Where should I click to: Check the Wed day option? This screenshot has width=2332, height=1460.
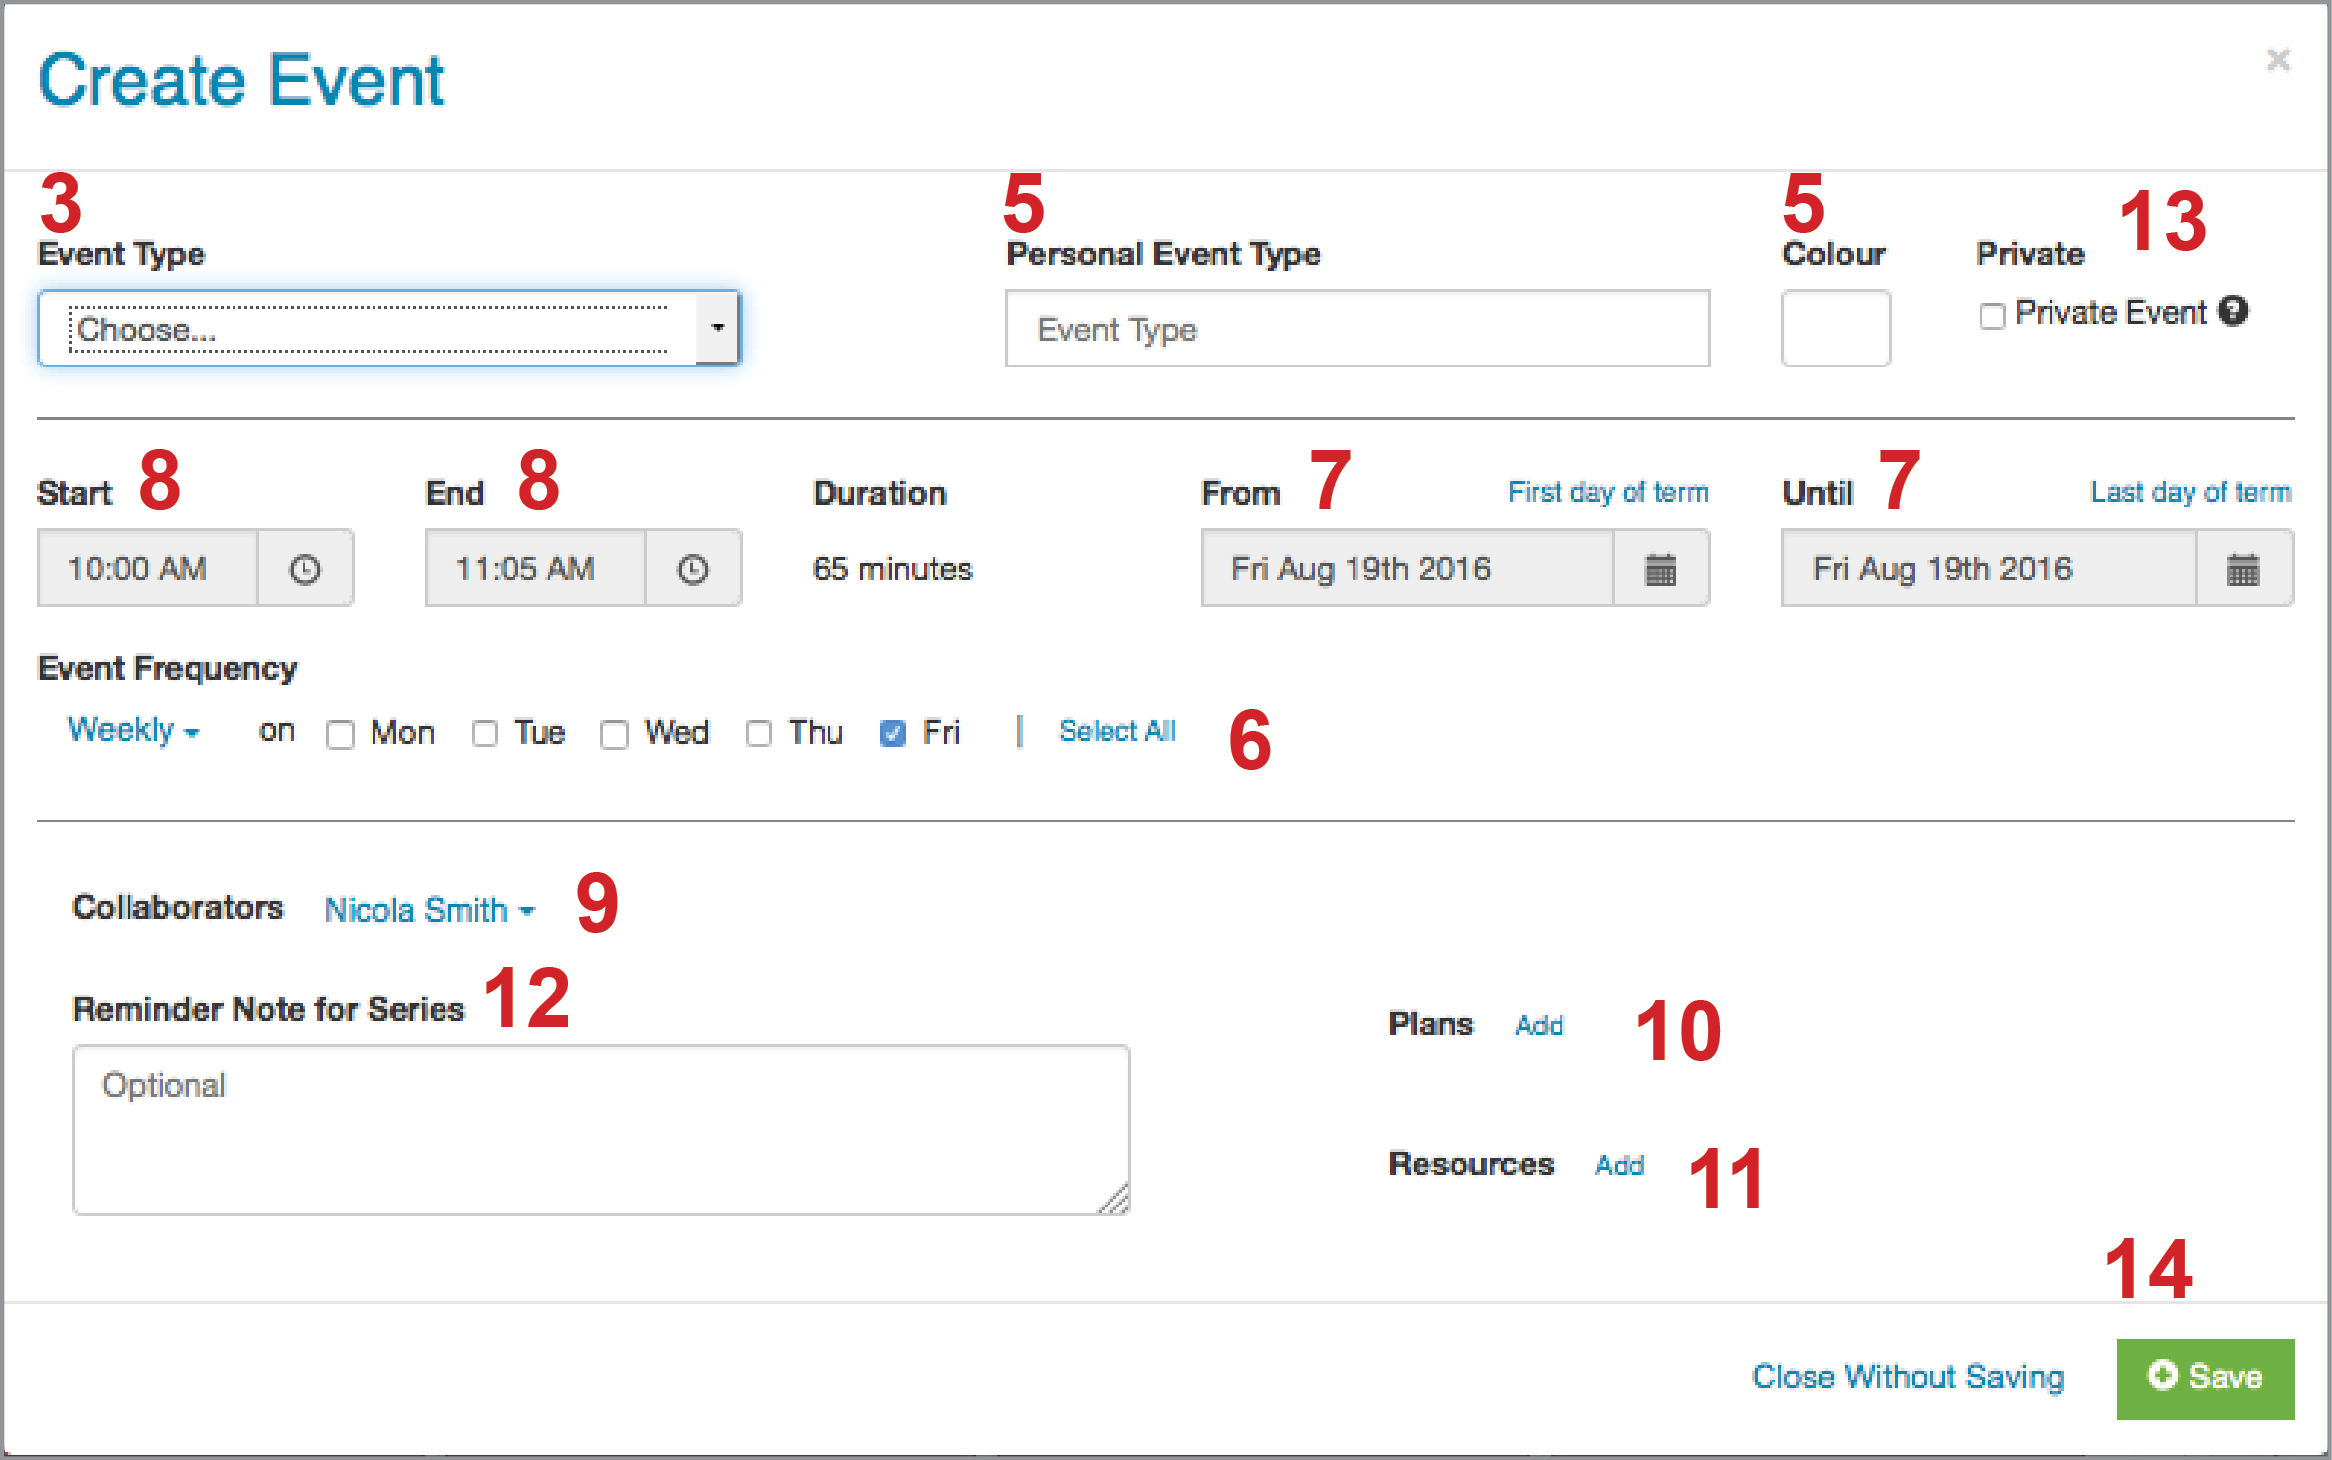point(614,734)
